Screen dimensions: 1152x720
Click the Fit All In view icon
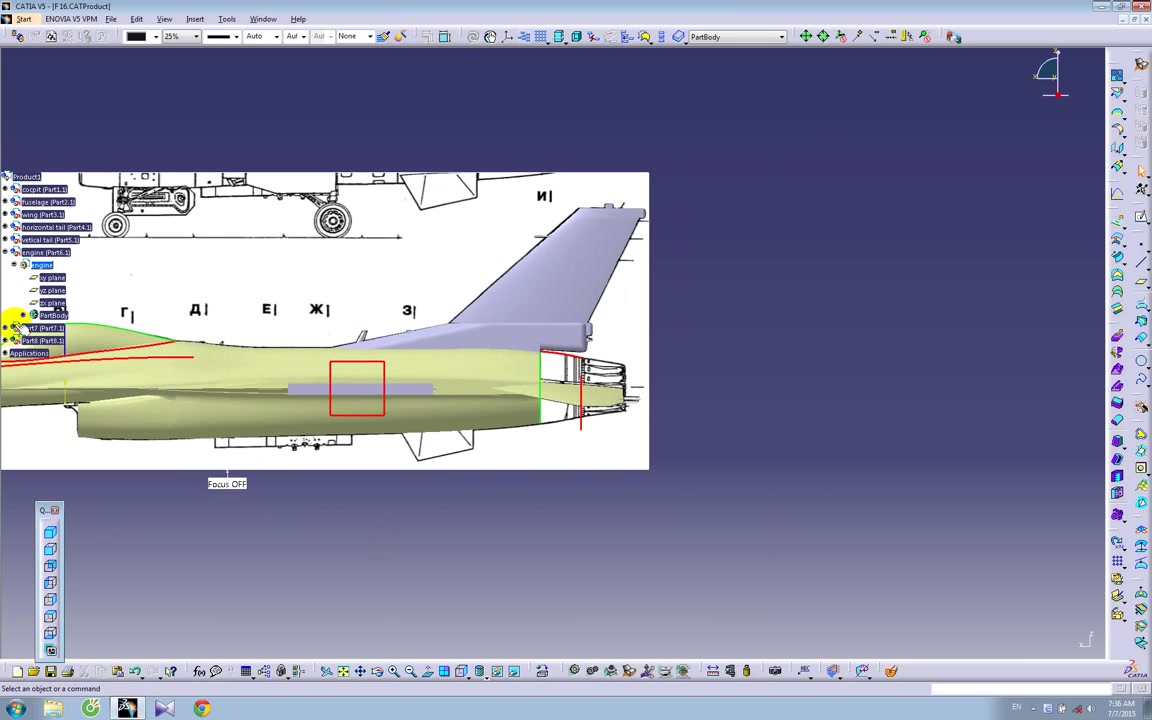point(343,671)
